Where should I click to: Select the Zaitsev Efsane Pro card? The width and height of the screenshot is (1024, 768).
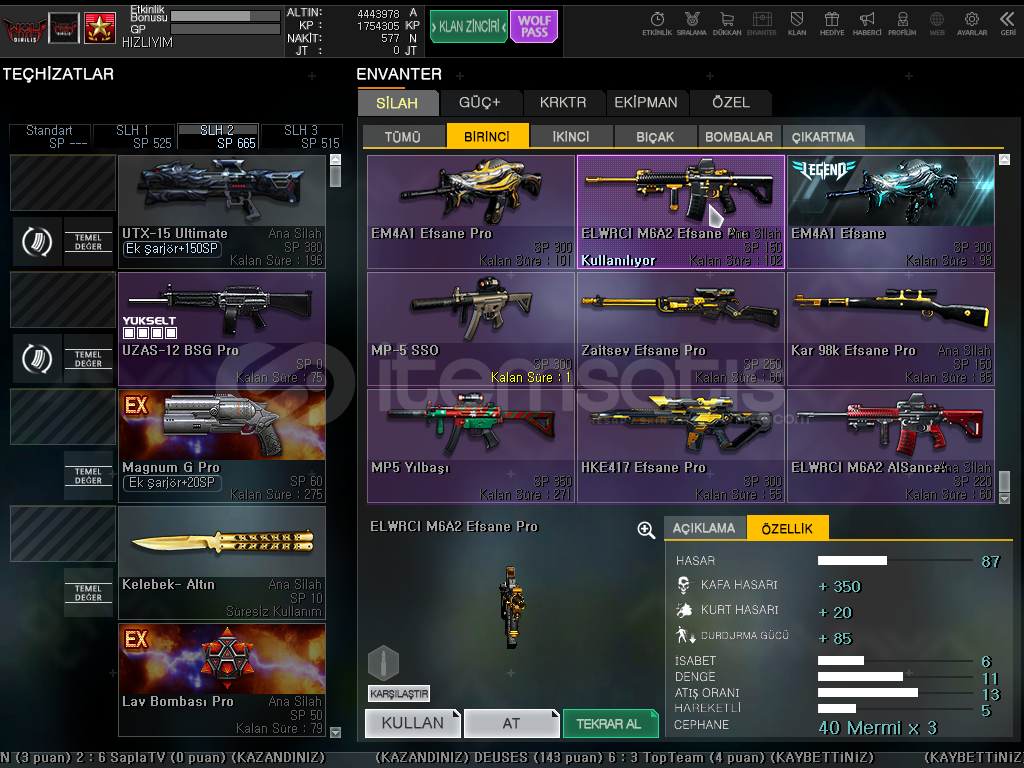[681, 329]
